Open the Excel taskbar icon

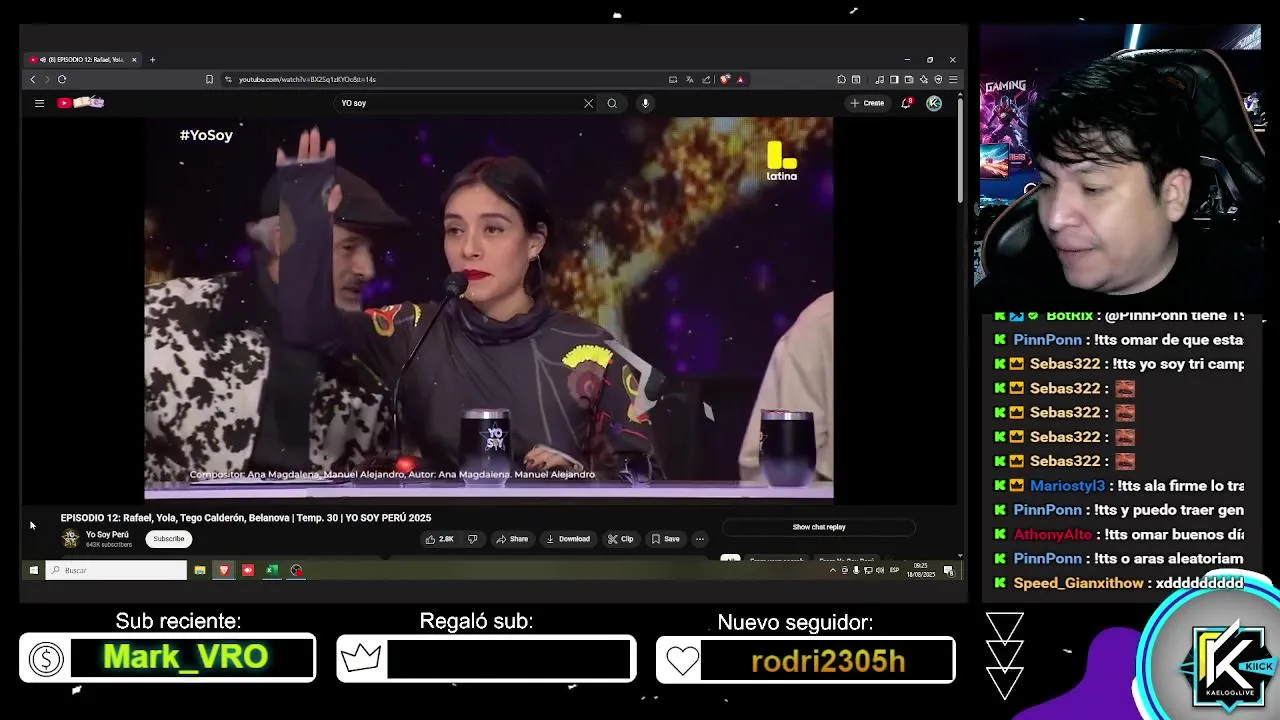(x=272, y=570)
